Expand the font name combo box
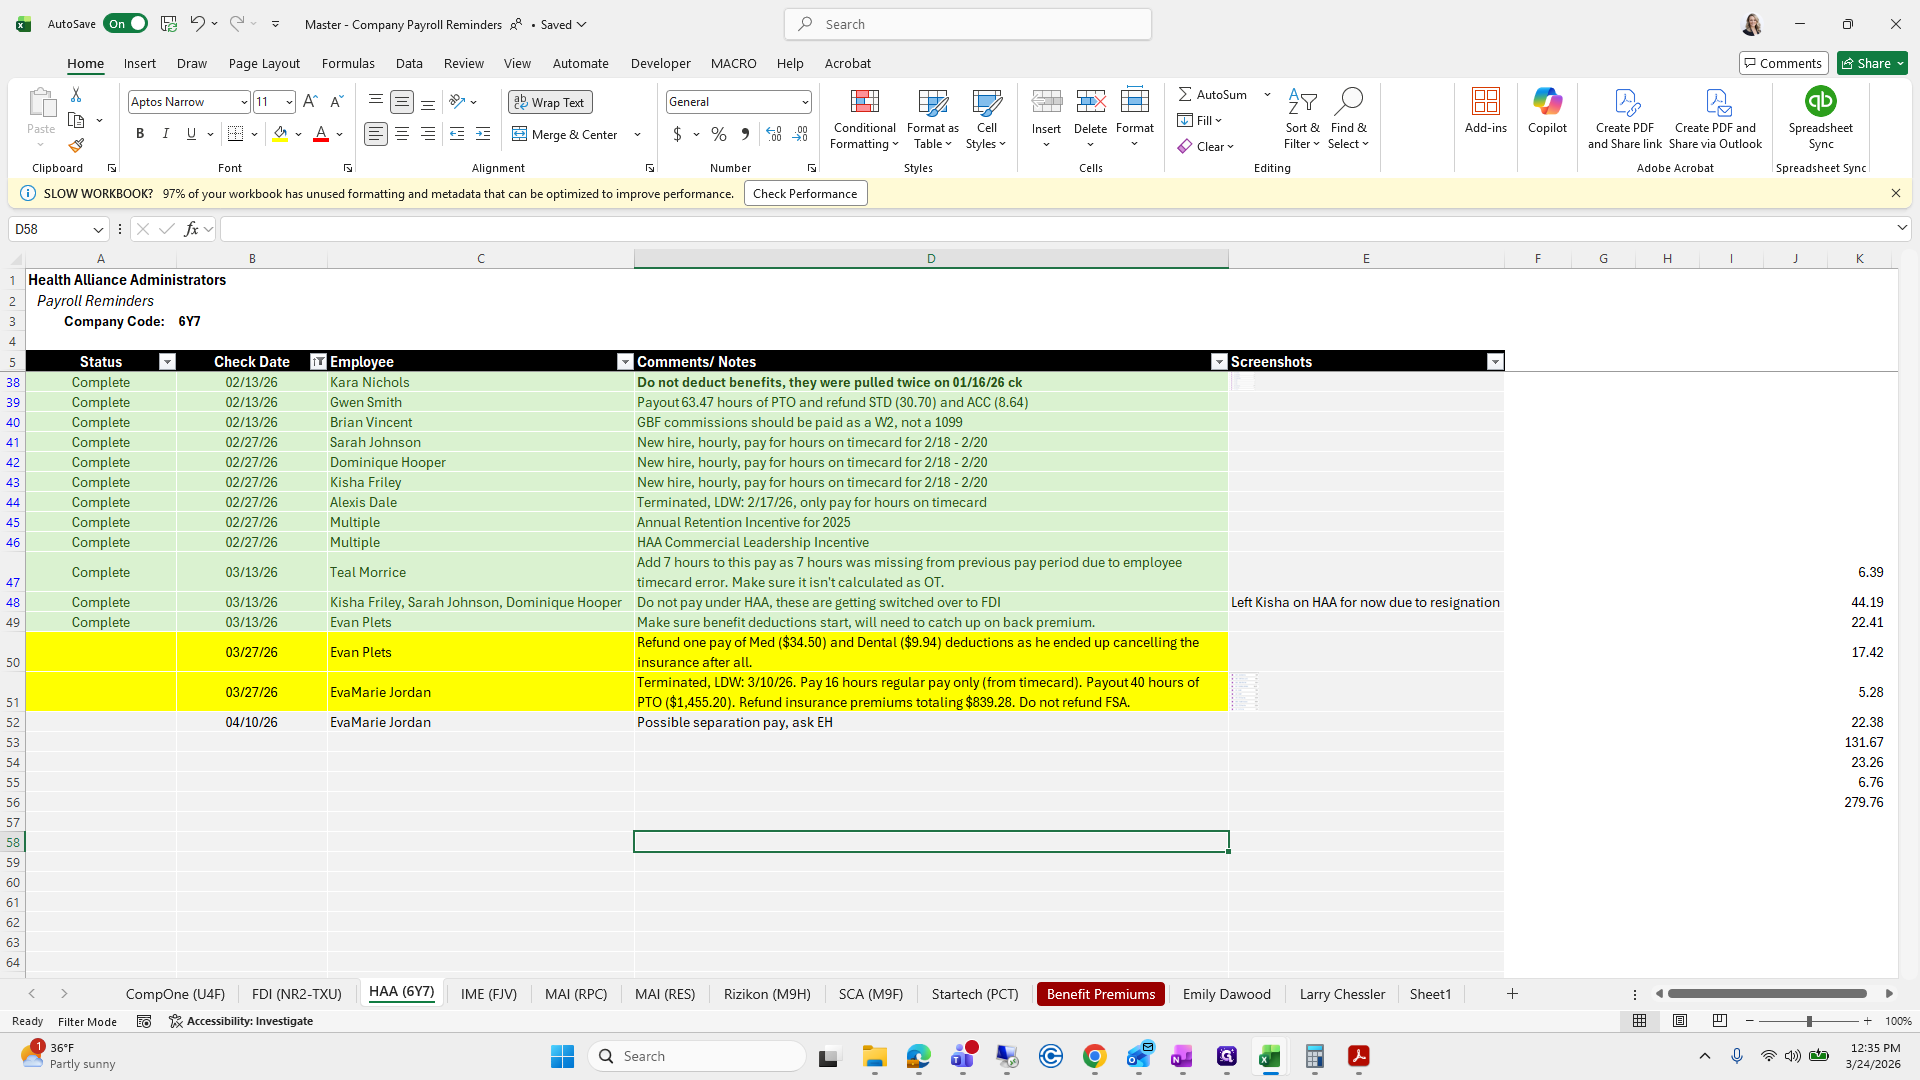The image size is (1920, 1080). [243, 102]
